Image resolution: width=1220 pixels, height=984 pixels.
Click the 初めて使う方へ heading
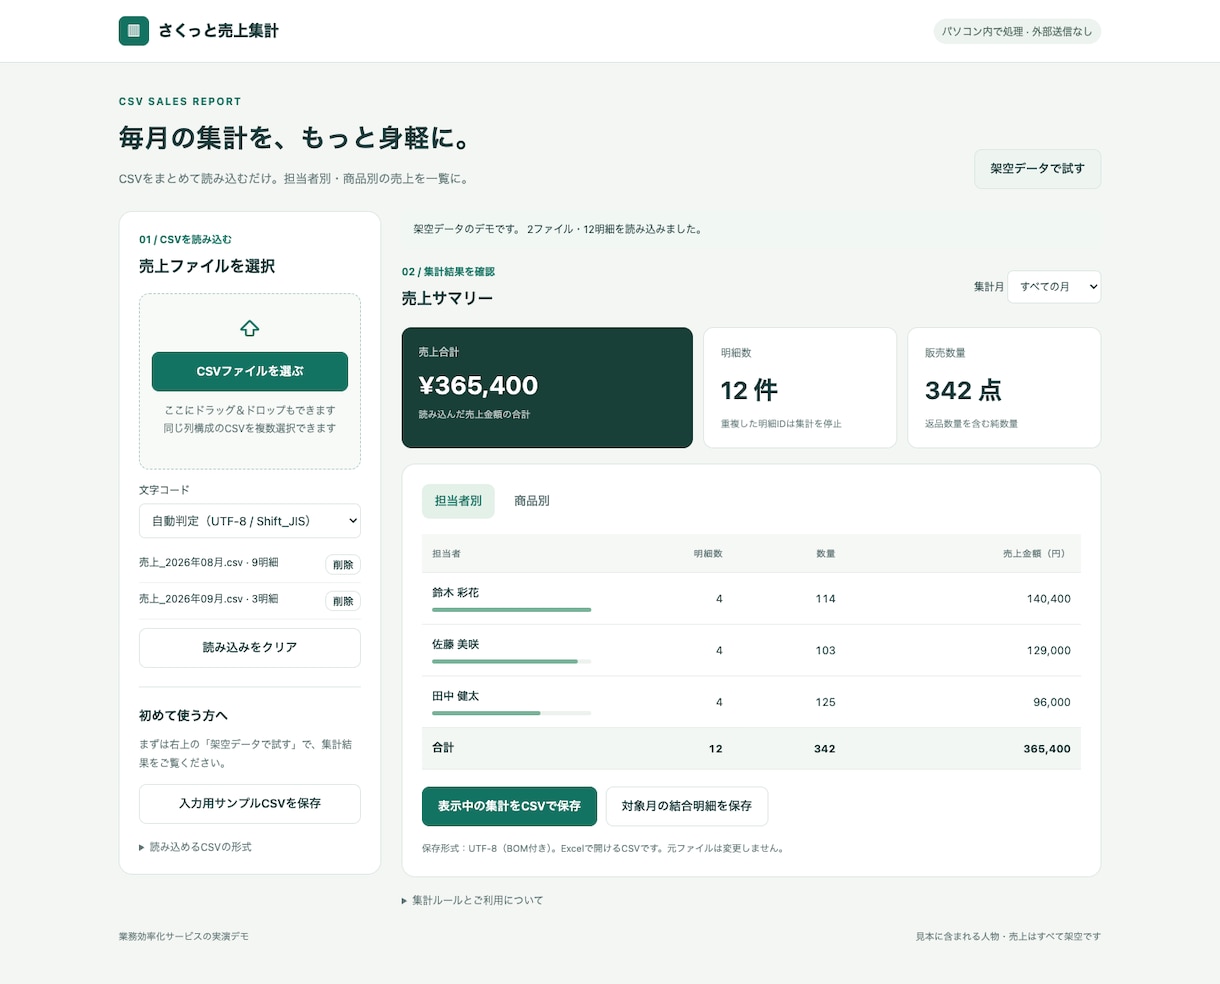[x=184, y=716]
